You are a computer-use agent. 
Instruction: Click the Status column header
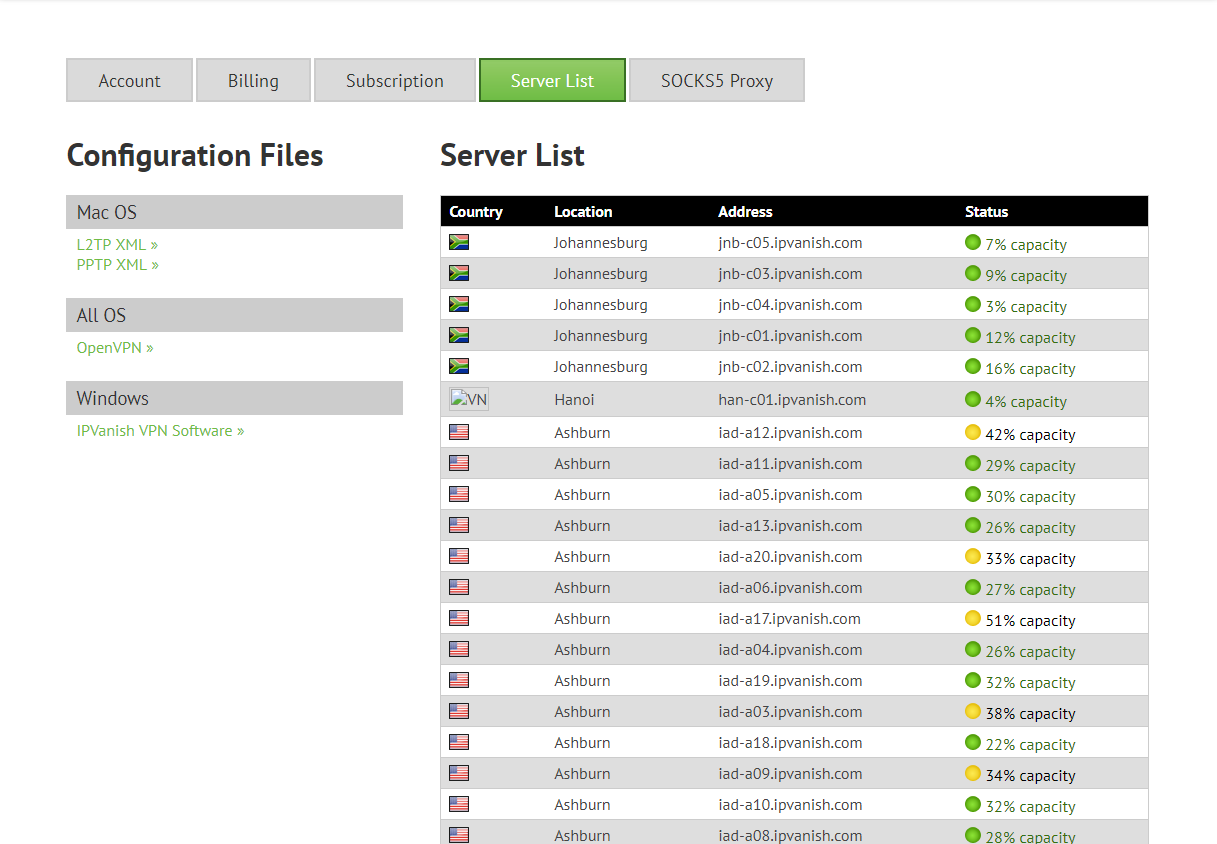pos(986,211)
